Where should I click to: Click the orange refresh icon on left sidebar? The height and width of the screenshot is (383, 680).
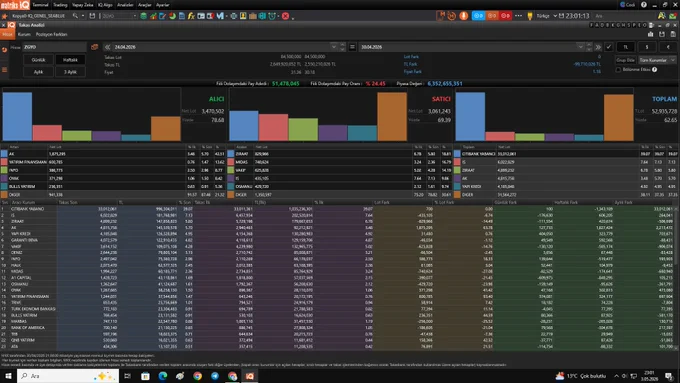4,50
